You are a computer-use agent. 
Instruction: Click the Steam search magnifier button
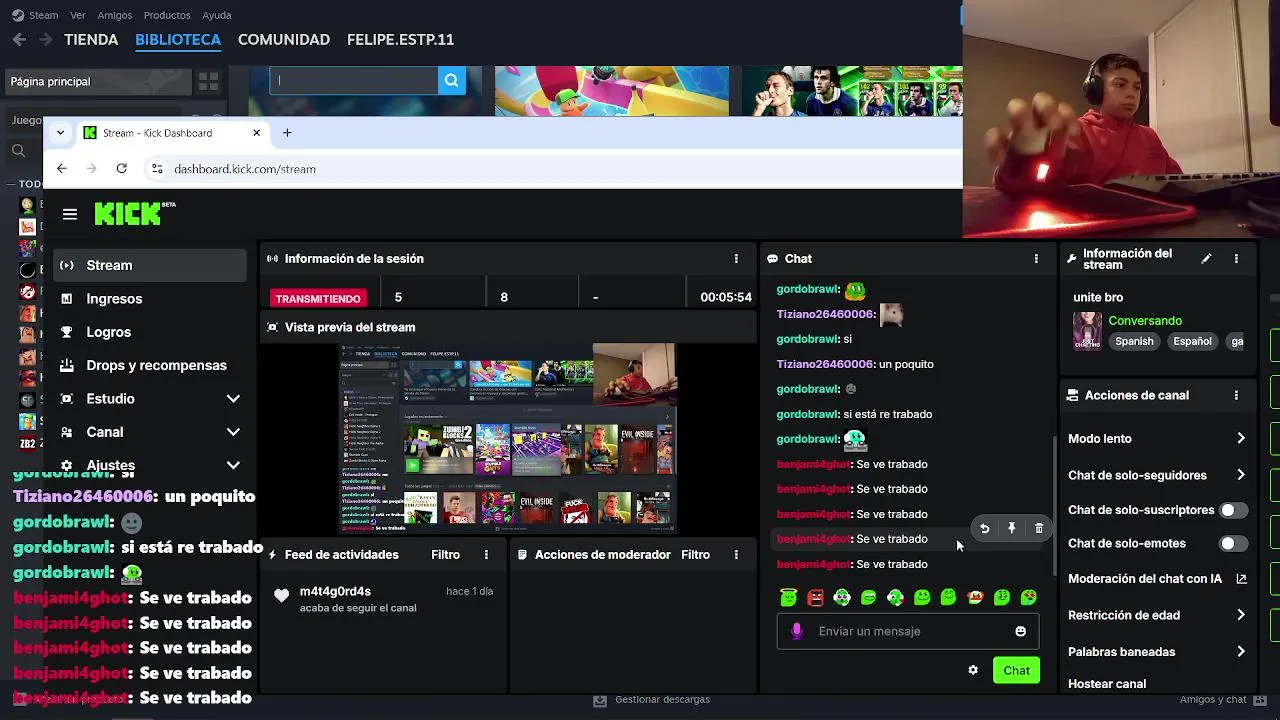pyautogui.click(x=451, y=81)
